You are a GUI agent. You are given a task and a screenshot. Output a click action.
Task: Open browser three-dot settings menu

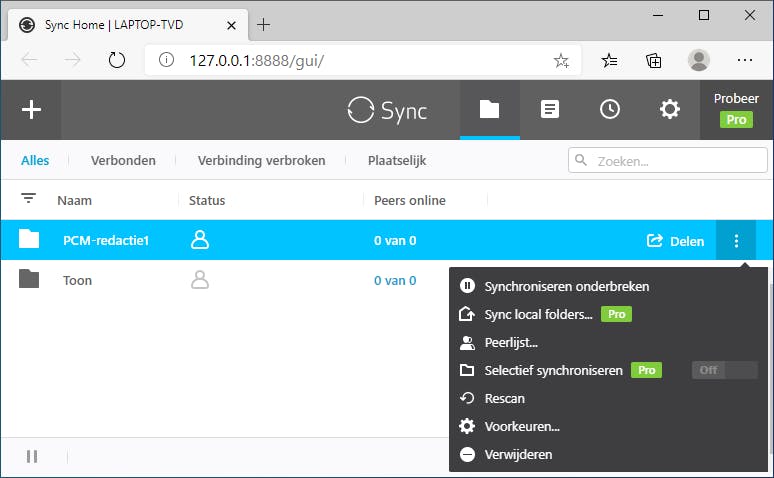[x=744, y=60]
